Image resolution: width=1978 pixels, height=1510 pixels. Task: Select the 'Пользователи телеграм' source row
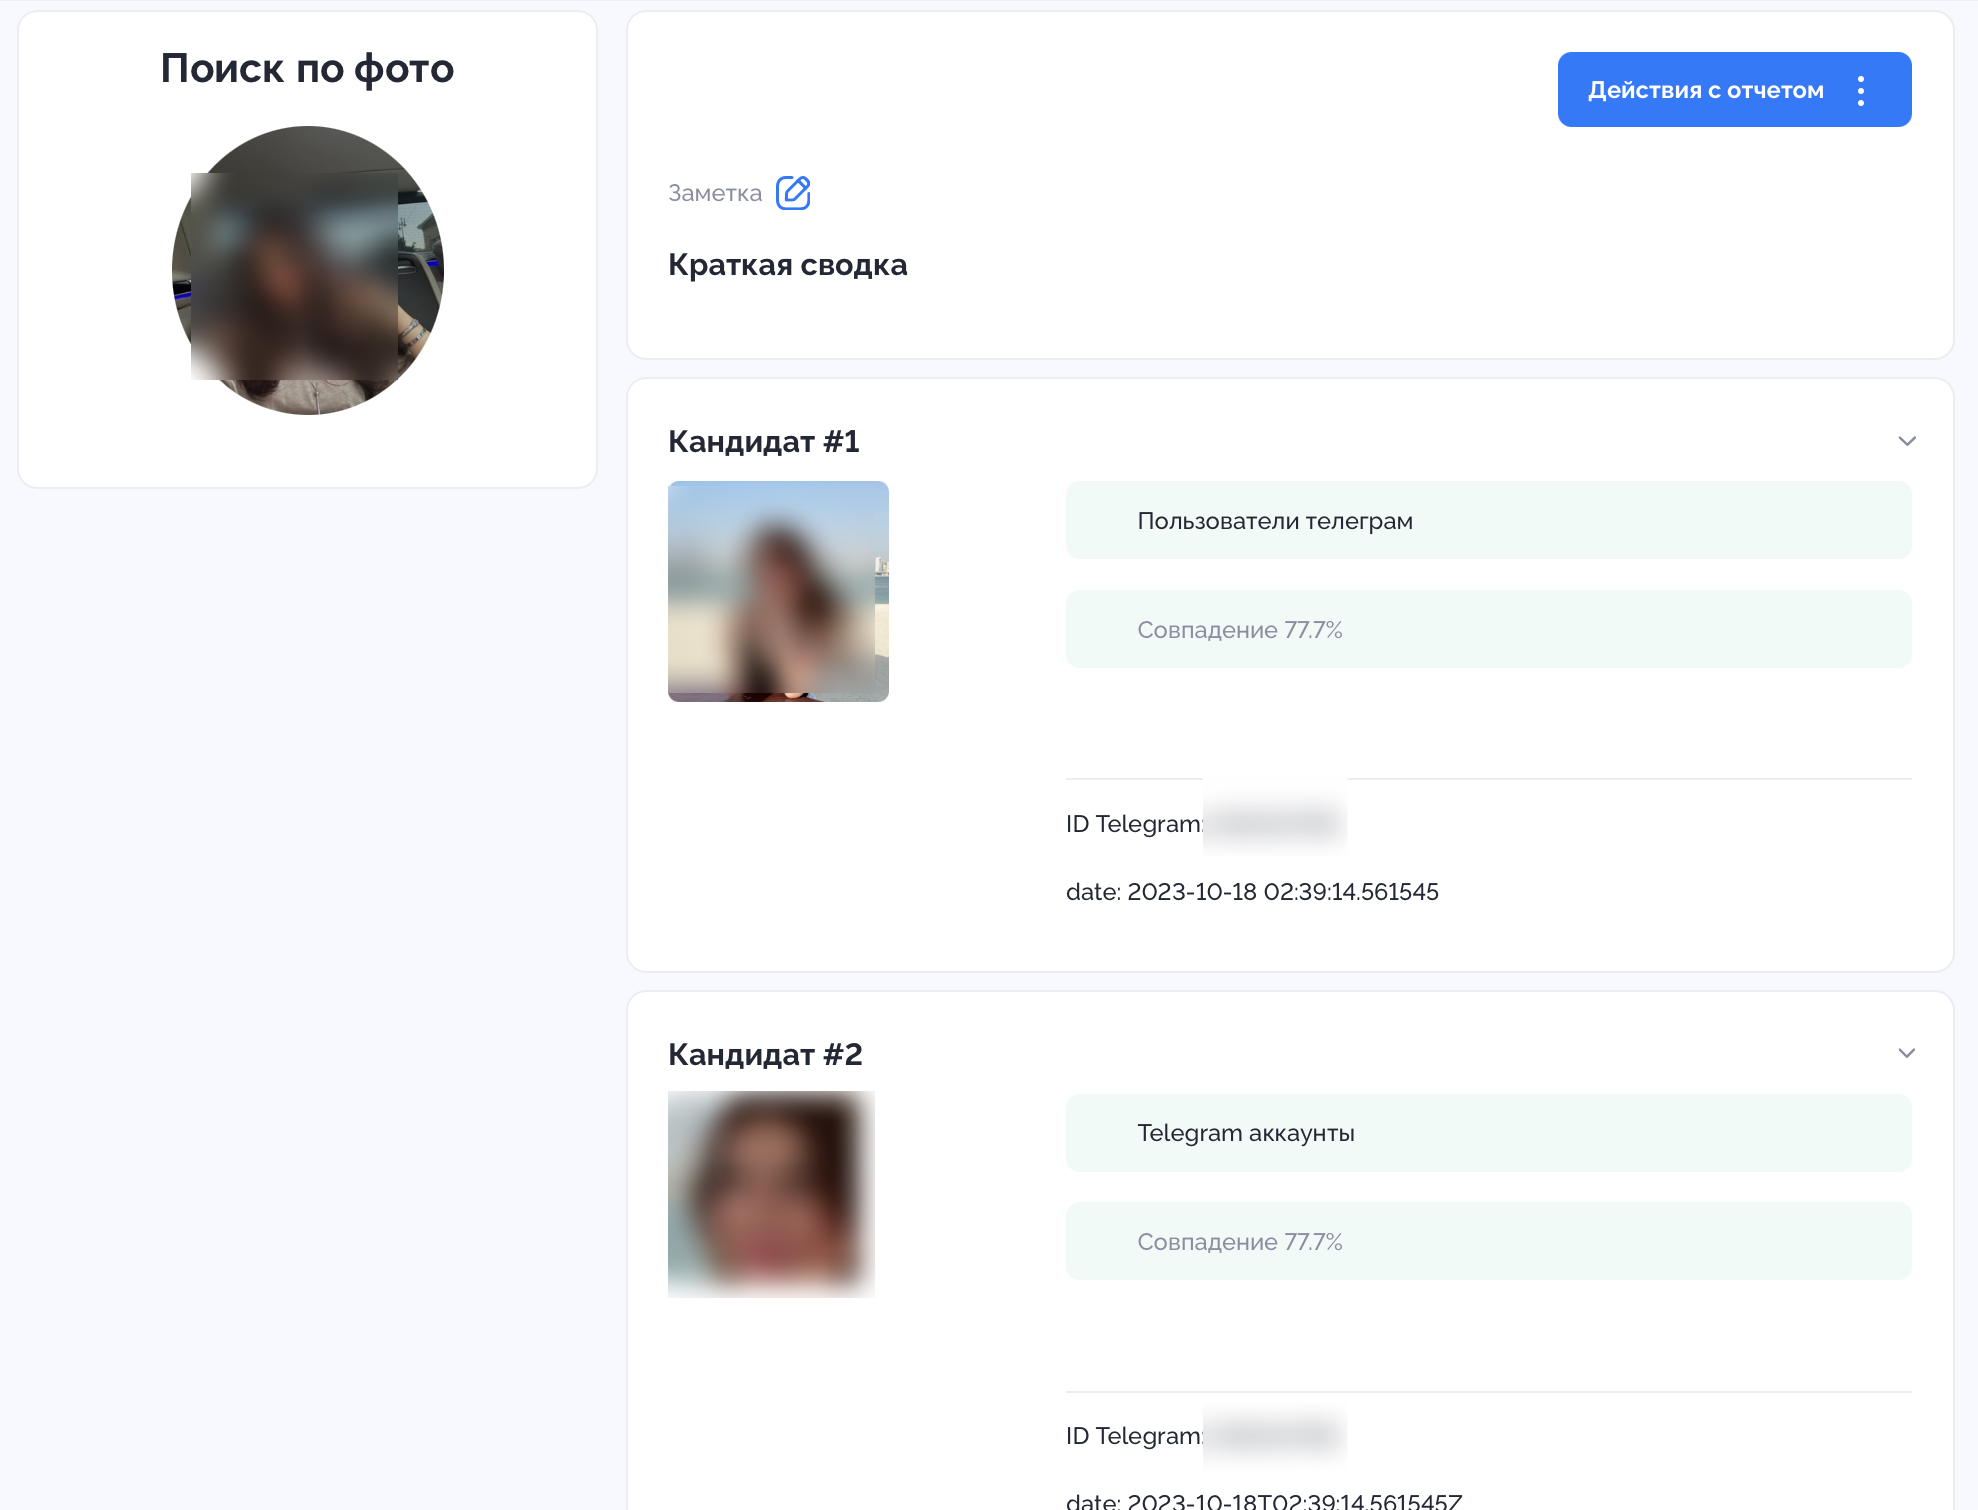tap(1487, 520)
